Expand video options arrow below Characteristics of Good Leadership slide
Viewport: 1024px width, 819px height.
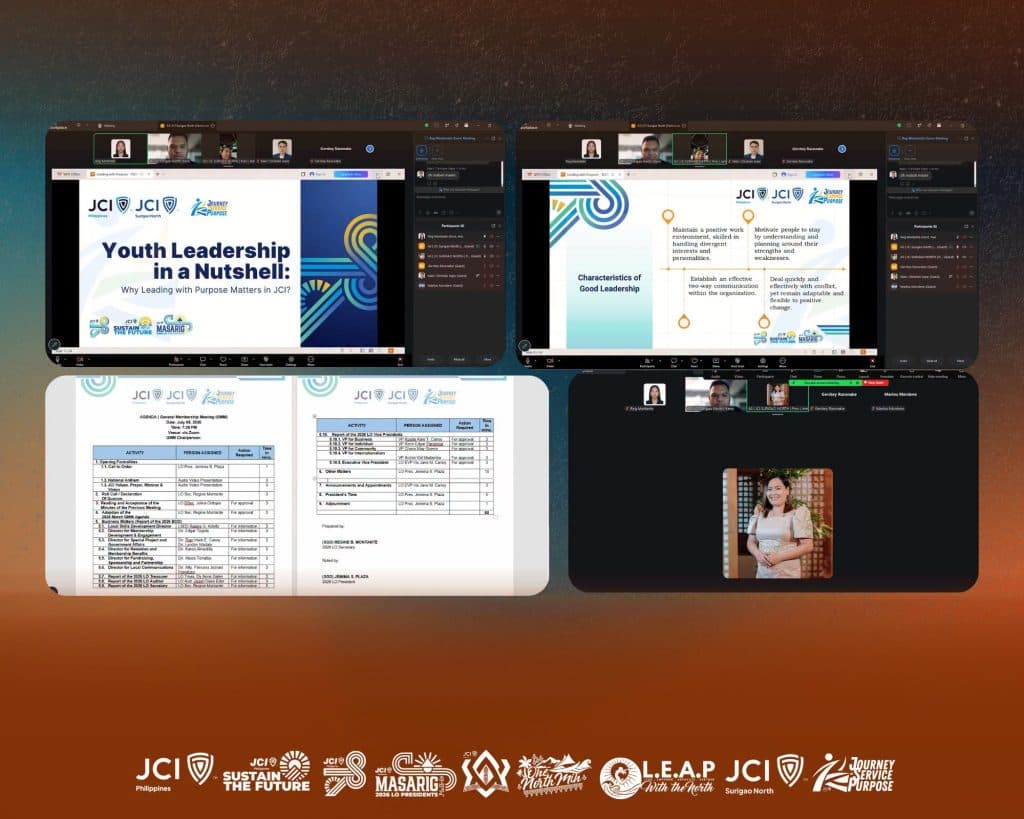click(x=559, y=359)
